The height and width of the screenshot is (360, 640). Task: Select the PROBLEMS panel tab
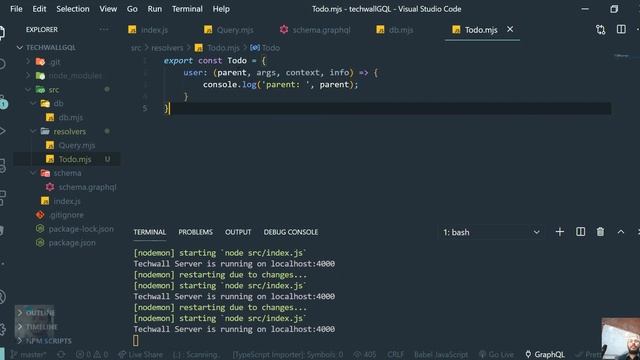196,232
